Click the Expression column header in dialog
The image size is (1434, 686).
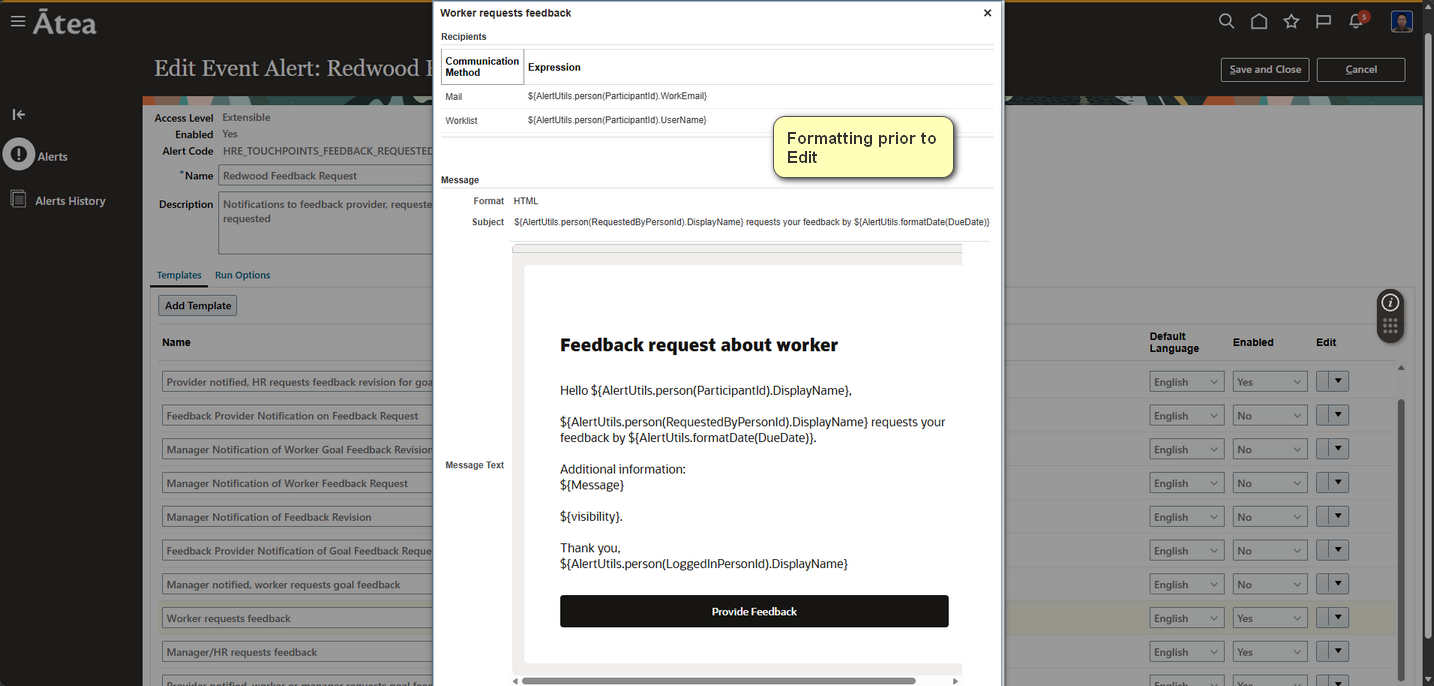[x=554, y=68]
